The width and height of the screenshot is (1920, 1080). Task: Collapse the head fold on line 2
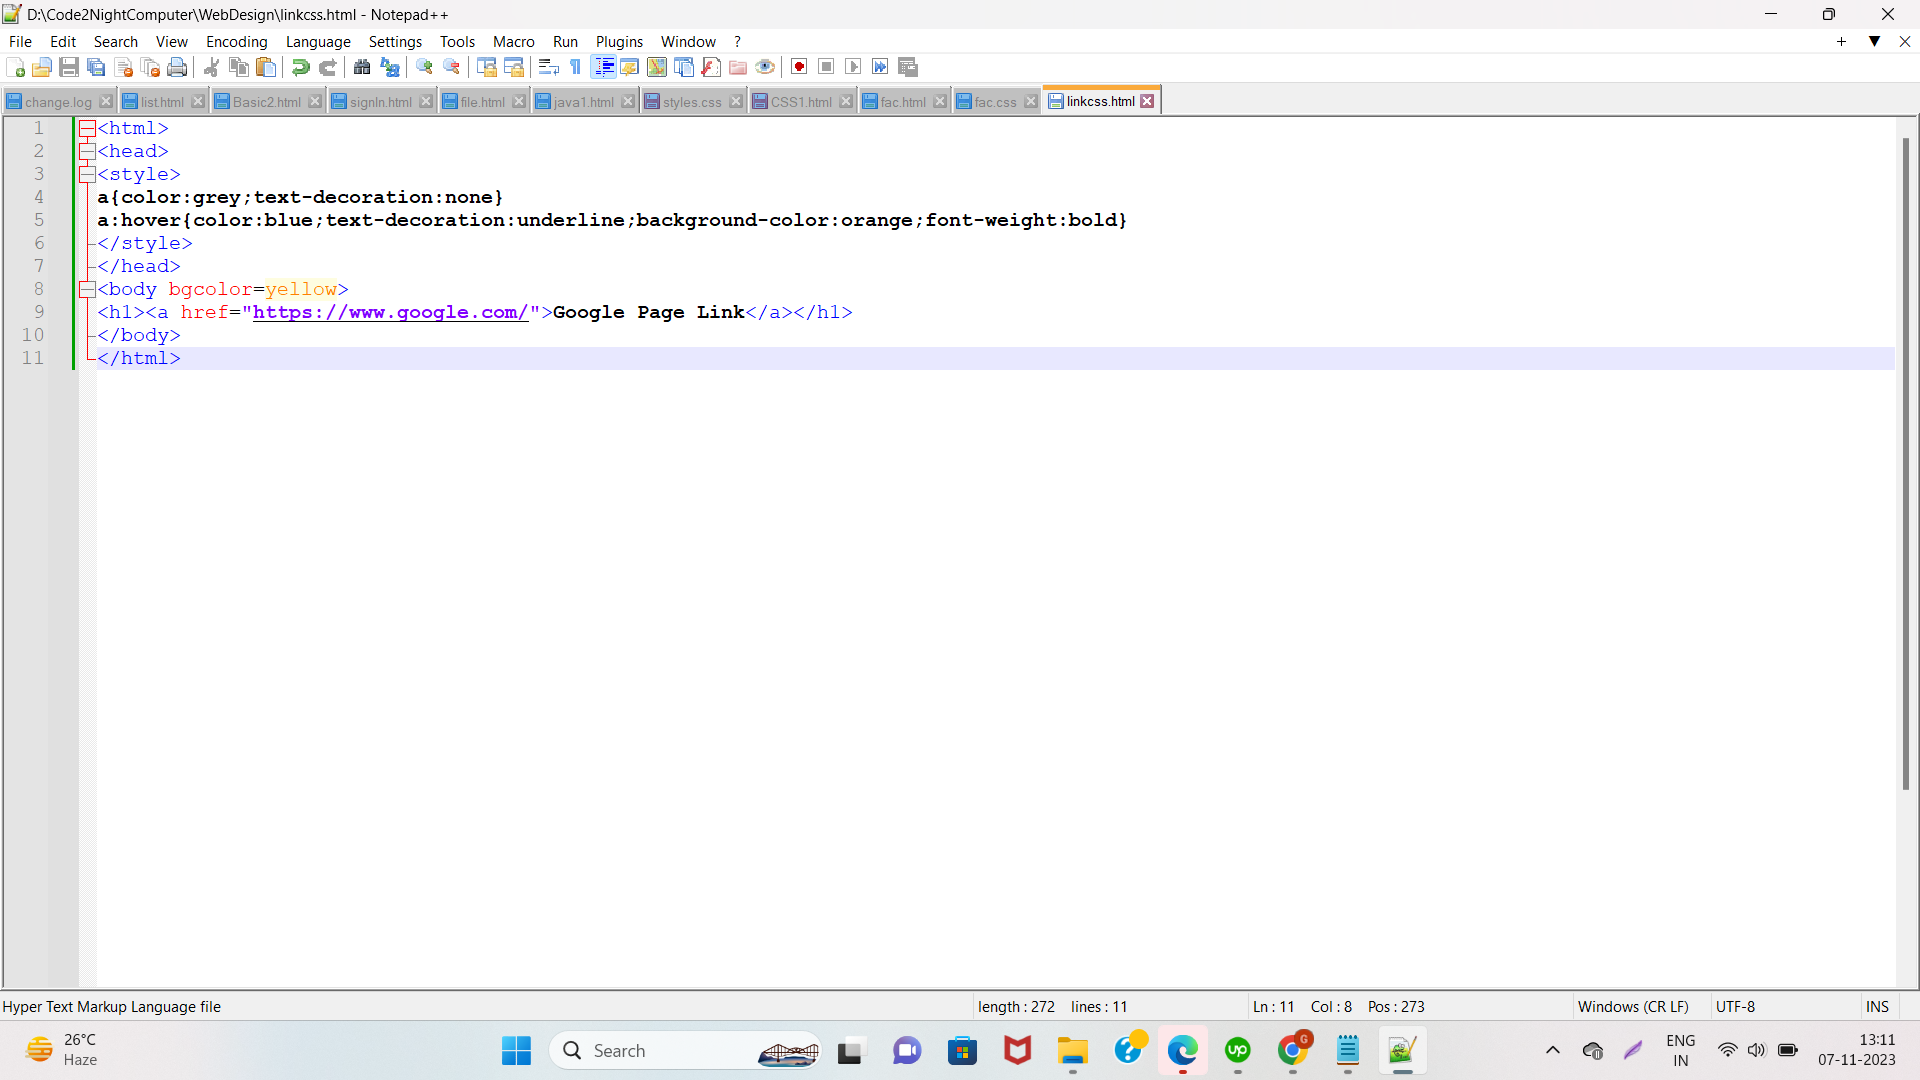pos(87,151)
